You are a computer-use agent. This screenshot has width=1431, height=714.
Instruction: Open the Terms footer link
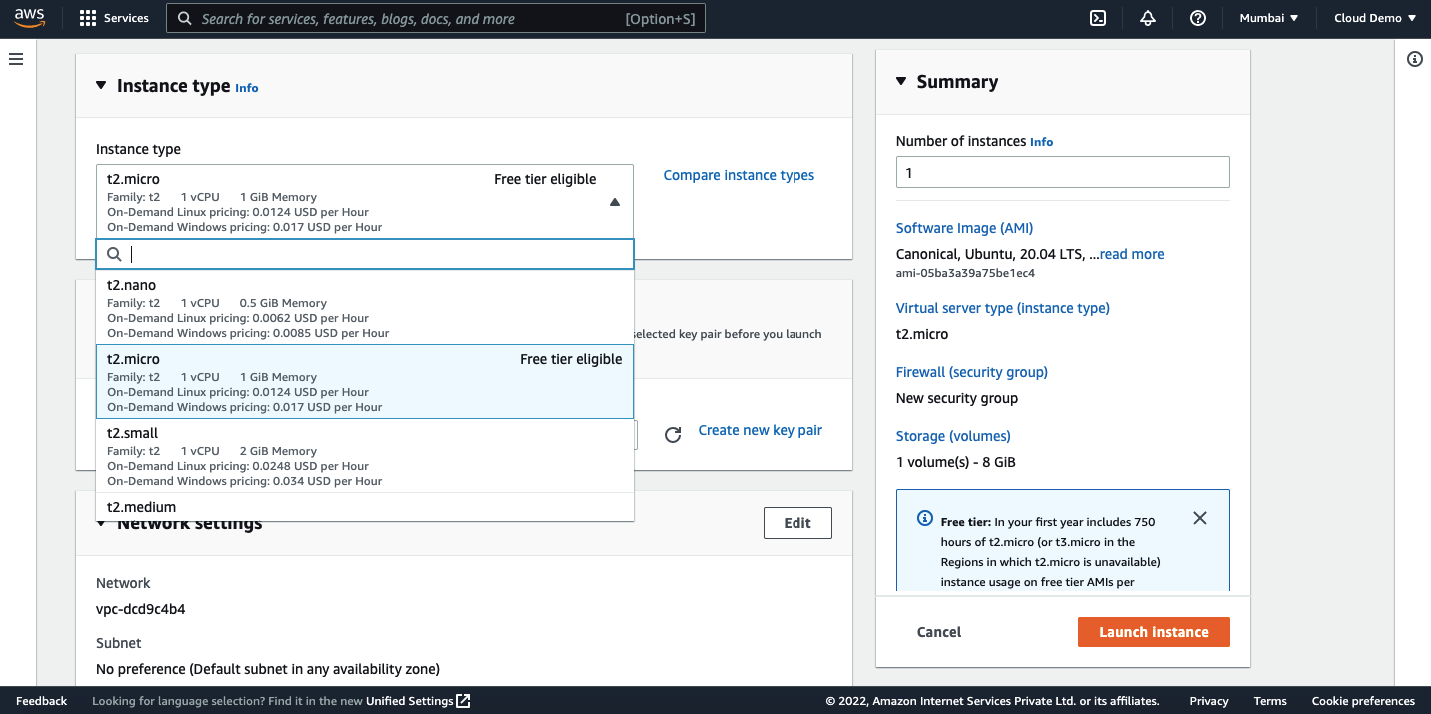click(1270, 701)
